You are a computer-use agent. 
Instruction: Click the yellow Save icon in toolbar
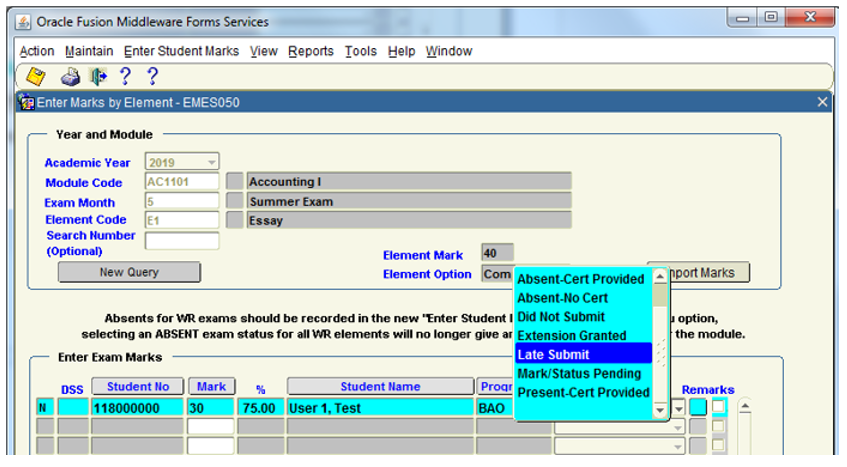coord(35,77)
